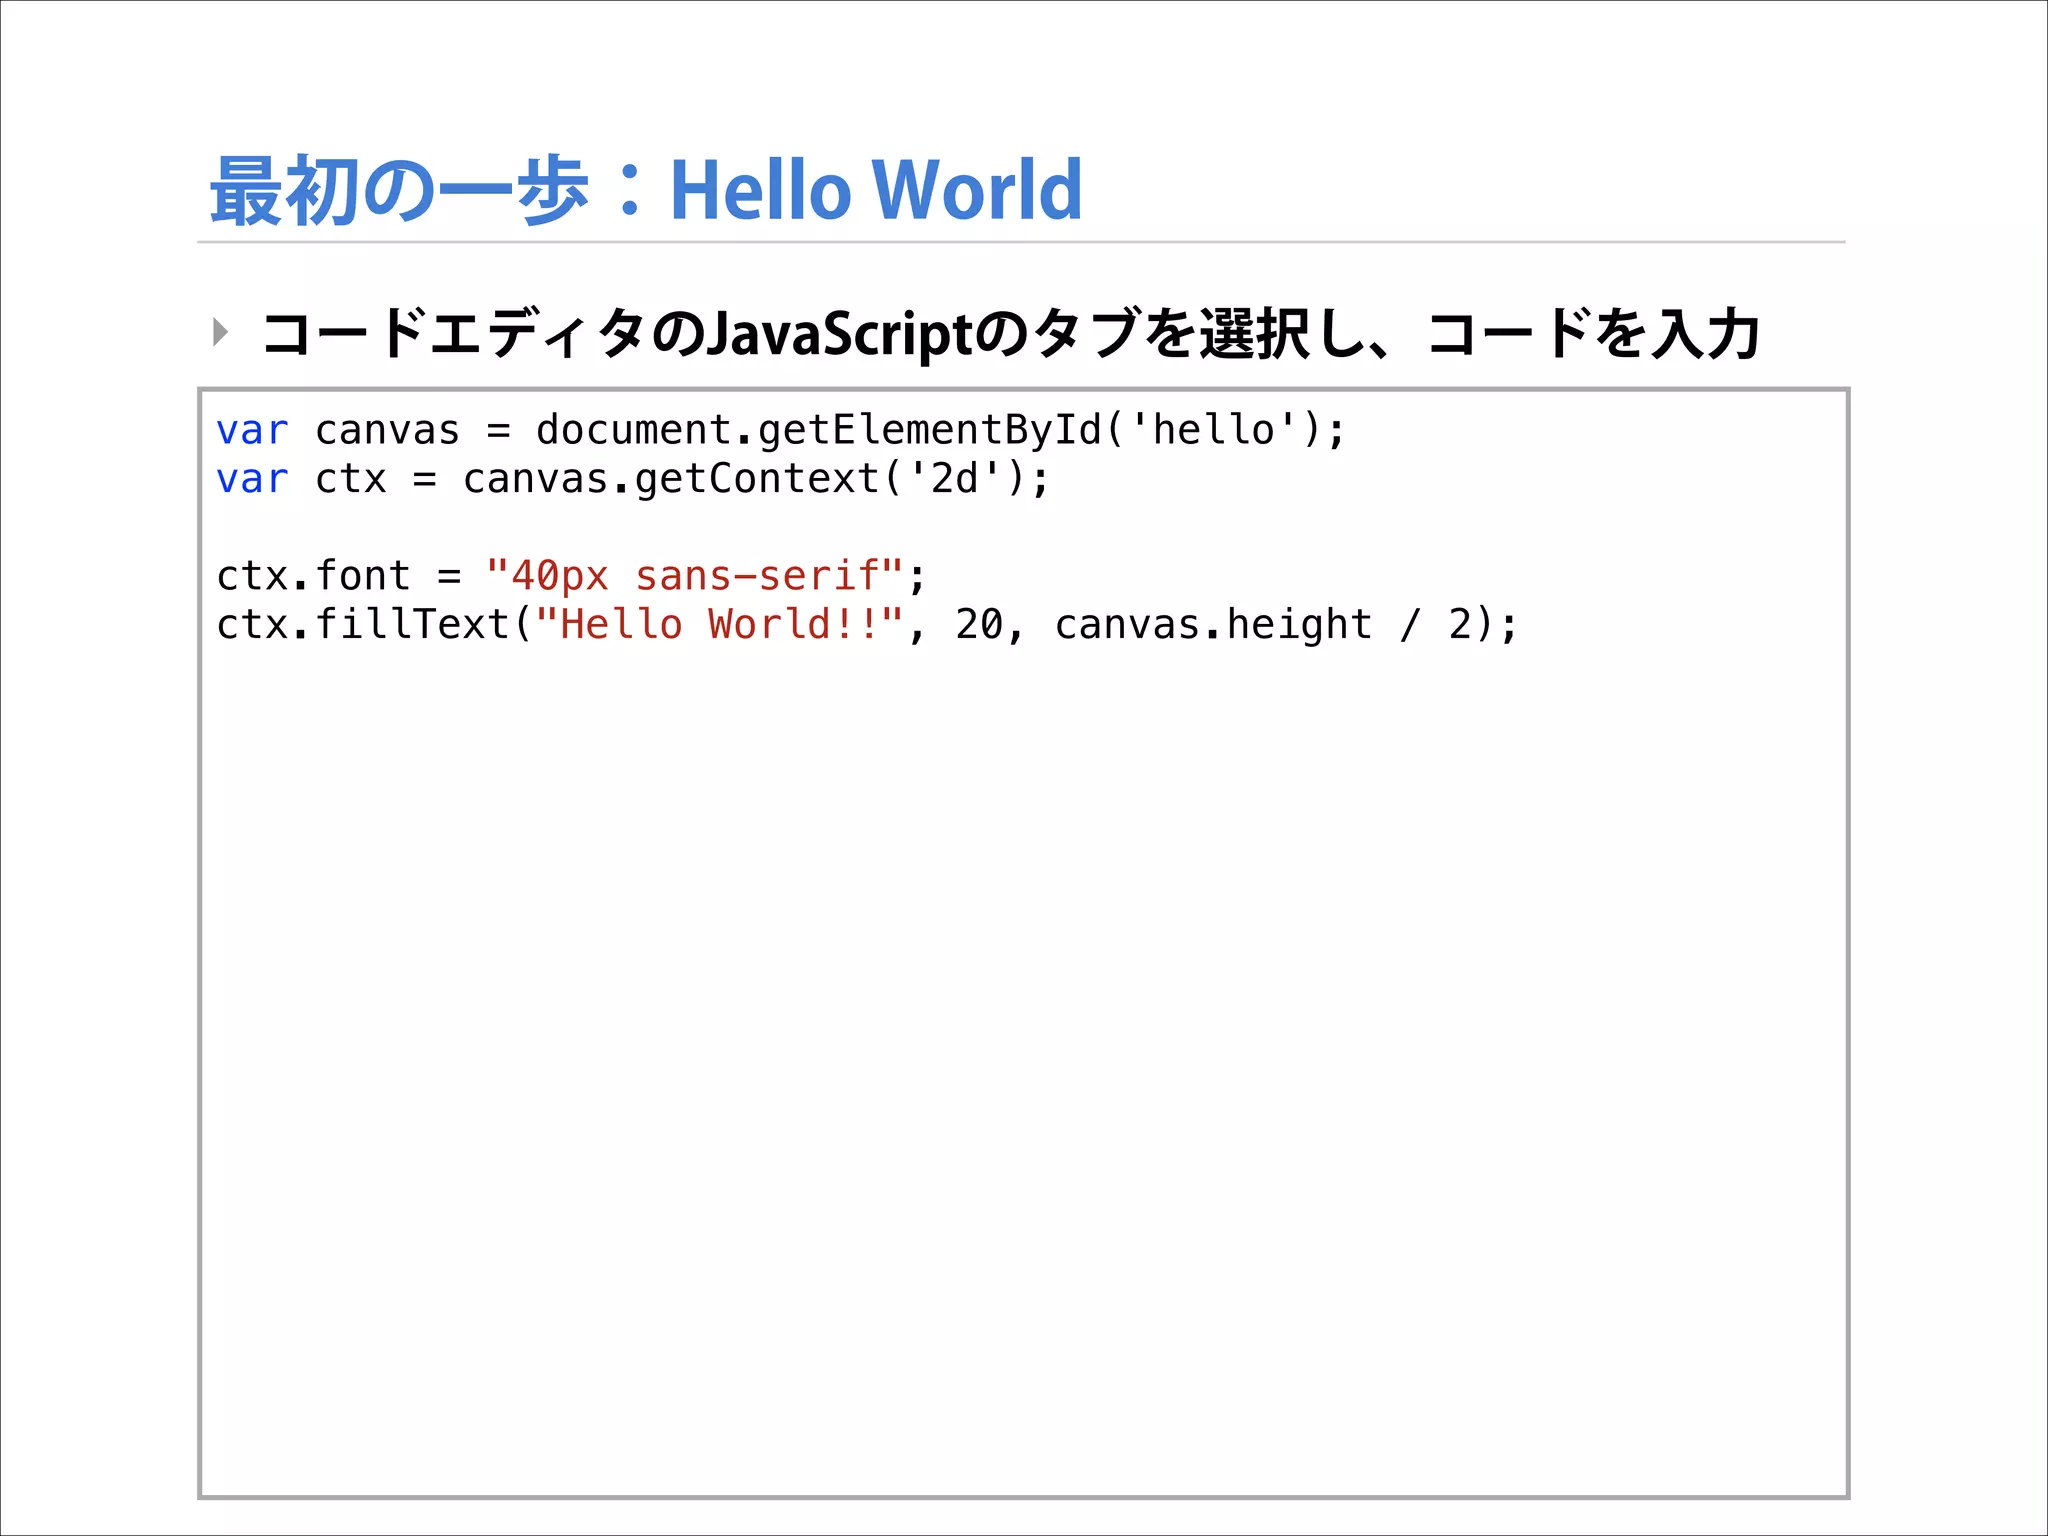Click the code line starting with 'ctx.fillText('
The height and width of the screenshot is (1536, 2048).
(x=867, y=625)
